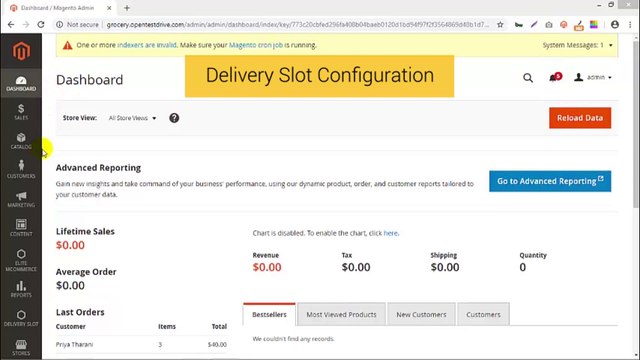Open new browser tab with plus
The width and height of the screenshot is (640, 360).
coord(127,8)
